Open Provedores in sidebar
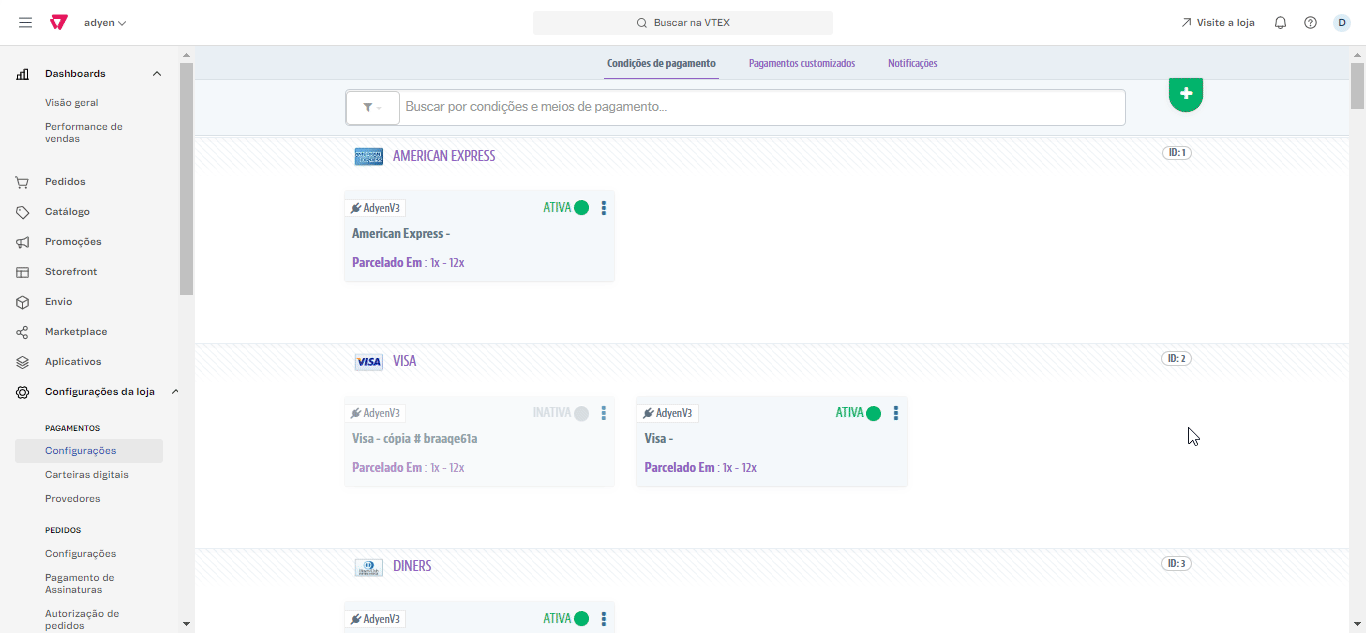 point(73,499)
